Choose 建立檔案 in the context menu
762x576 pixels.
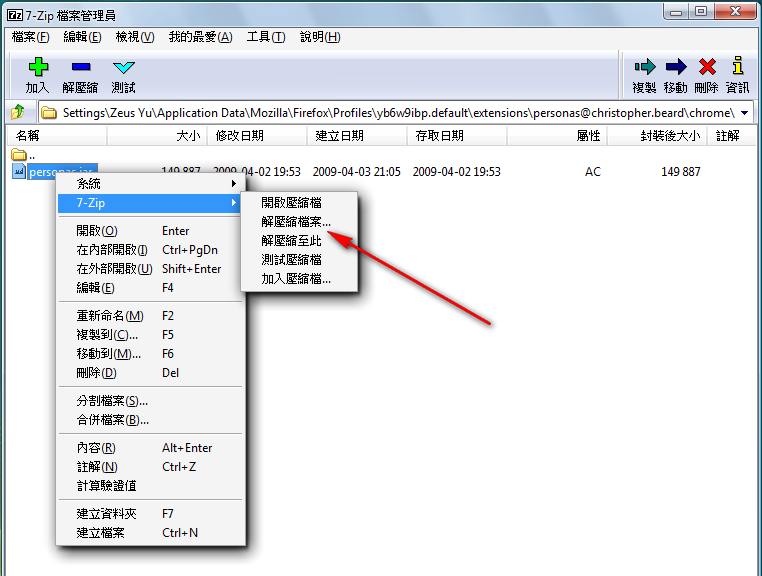[x=150, y=533]
